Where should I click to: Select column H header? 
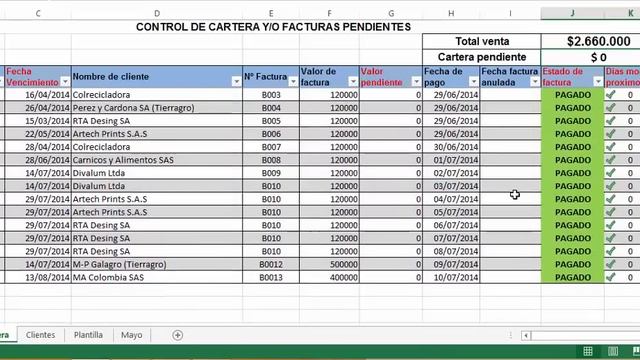point(451,13)
